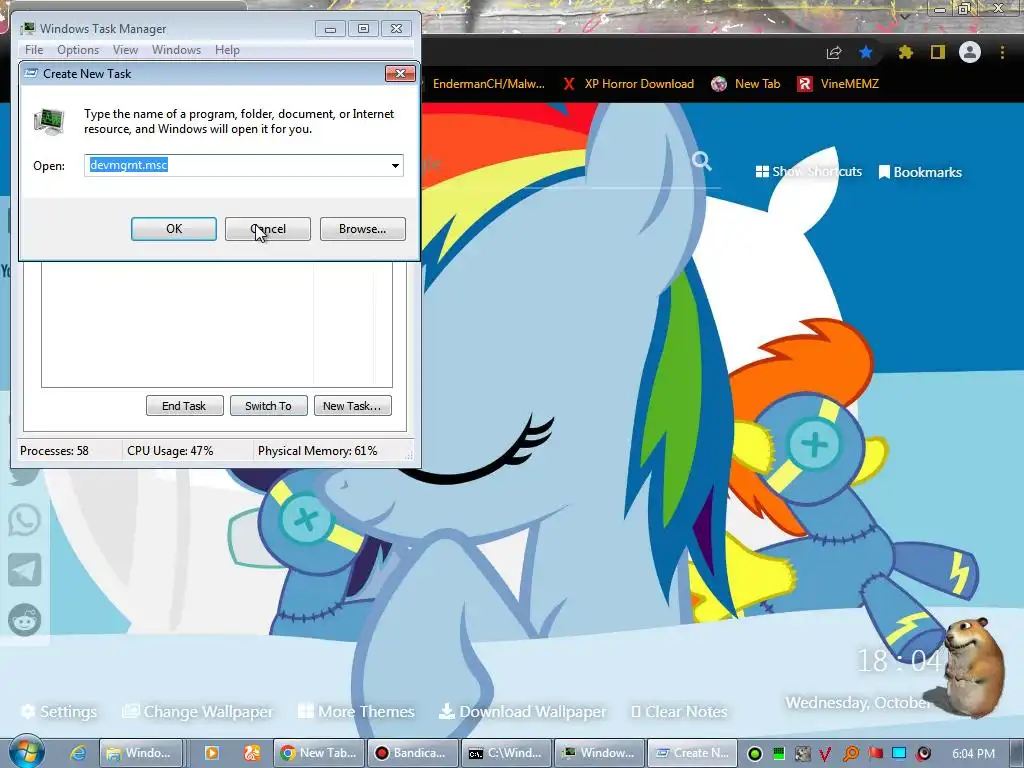Click the Physical Memory: 61% status text
Screen dimensions: 1024x768
coord(317,451)
